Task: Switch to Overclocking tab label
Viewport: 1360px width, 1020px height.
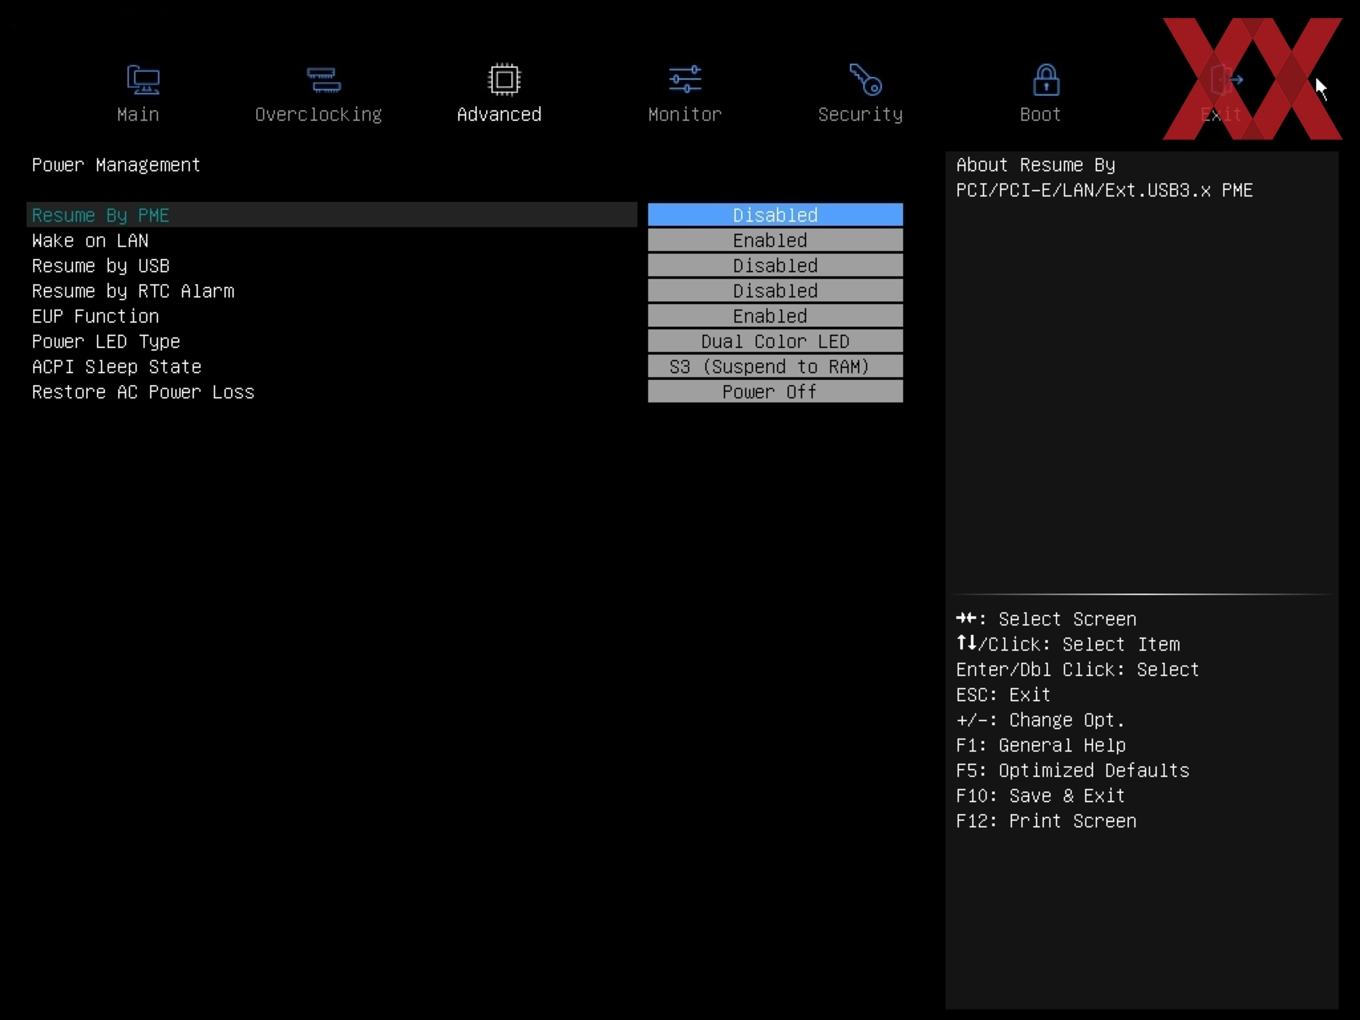Action: [x=318, y=115]
